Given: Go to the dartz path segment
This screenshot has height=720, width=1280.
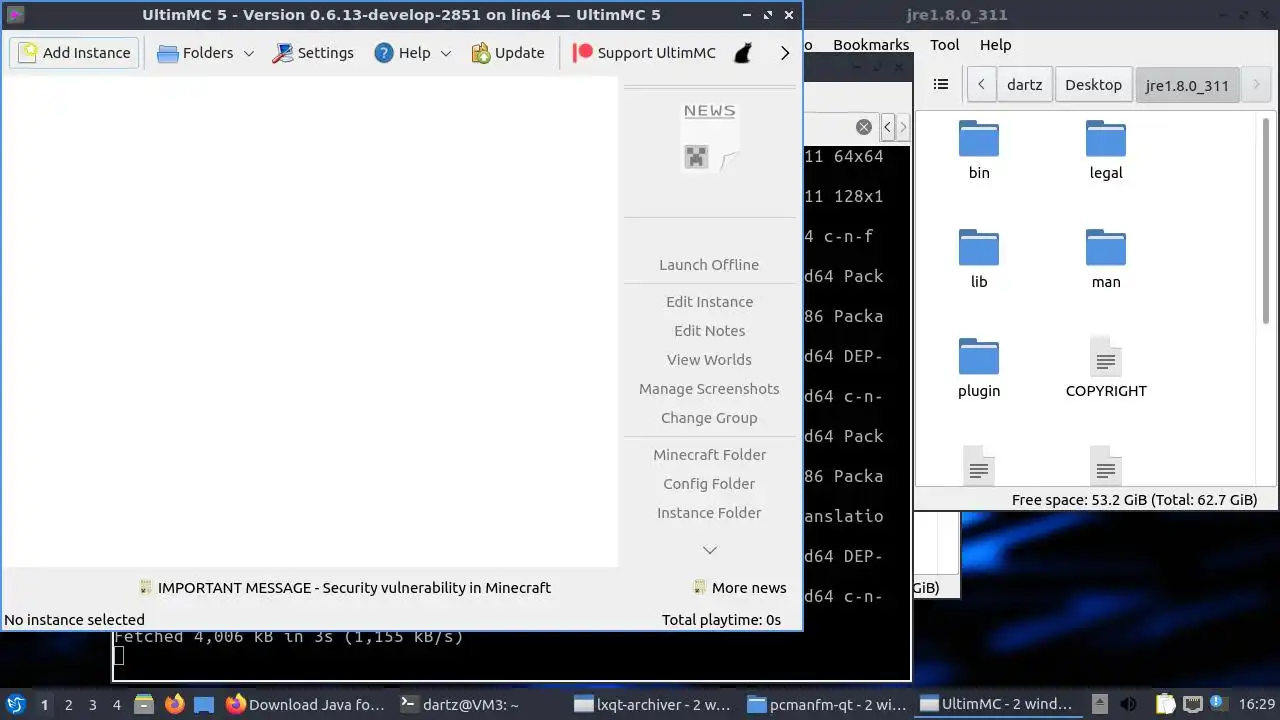Looking at the screenshot, I should [x=1024, y=85].
